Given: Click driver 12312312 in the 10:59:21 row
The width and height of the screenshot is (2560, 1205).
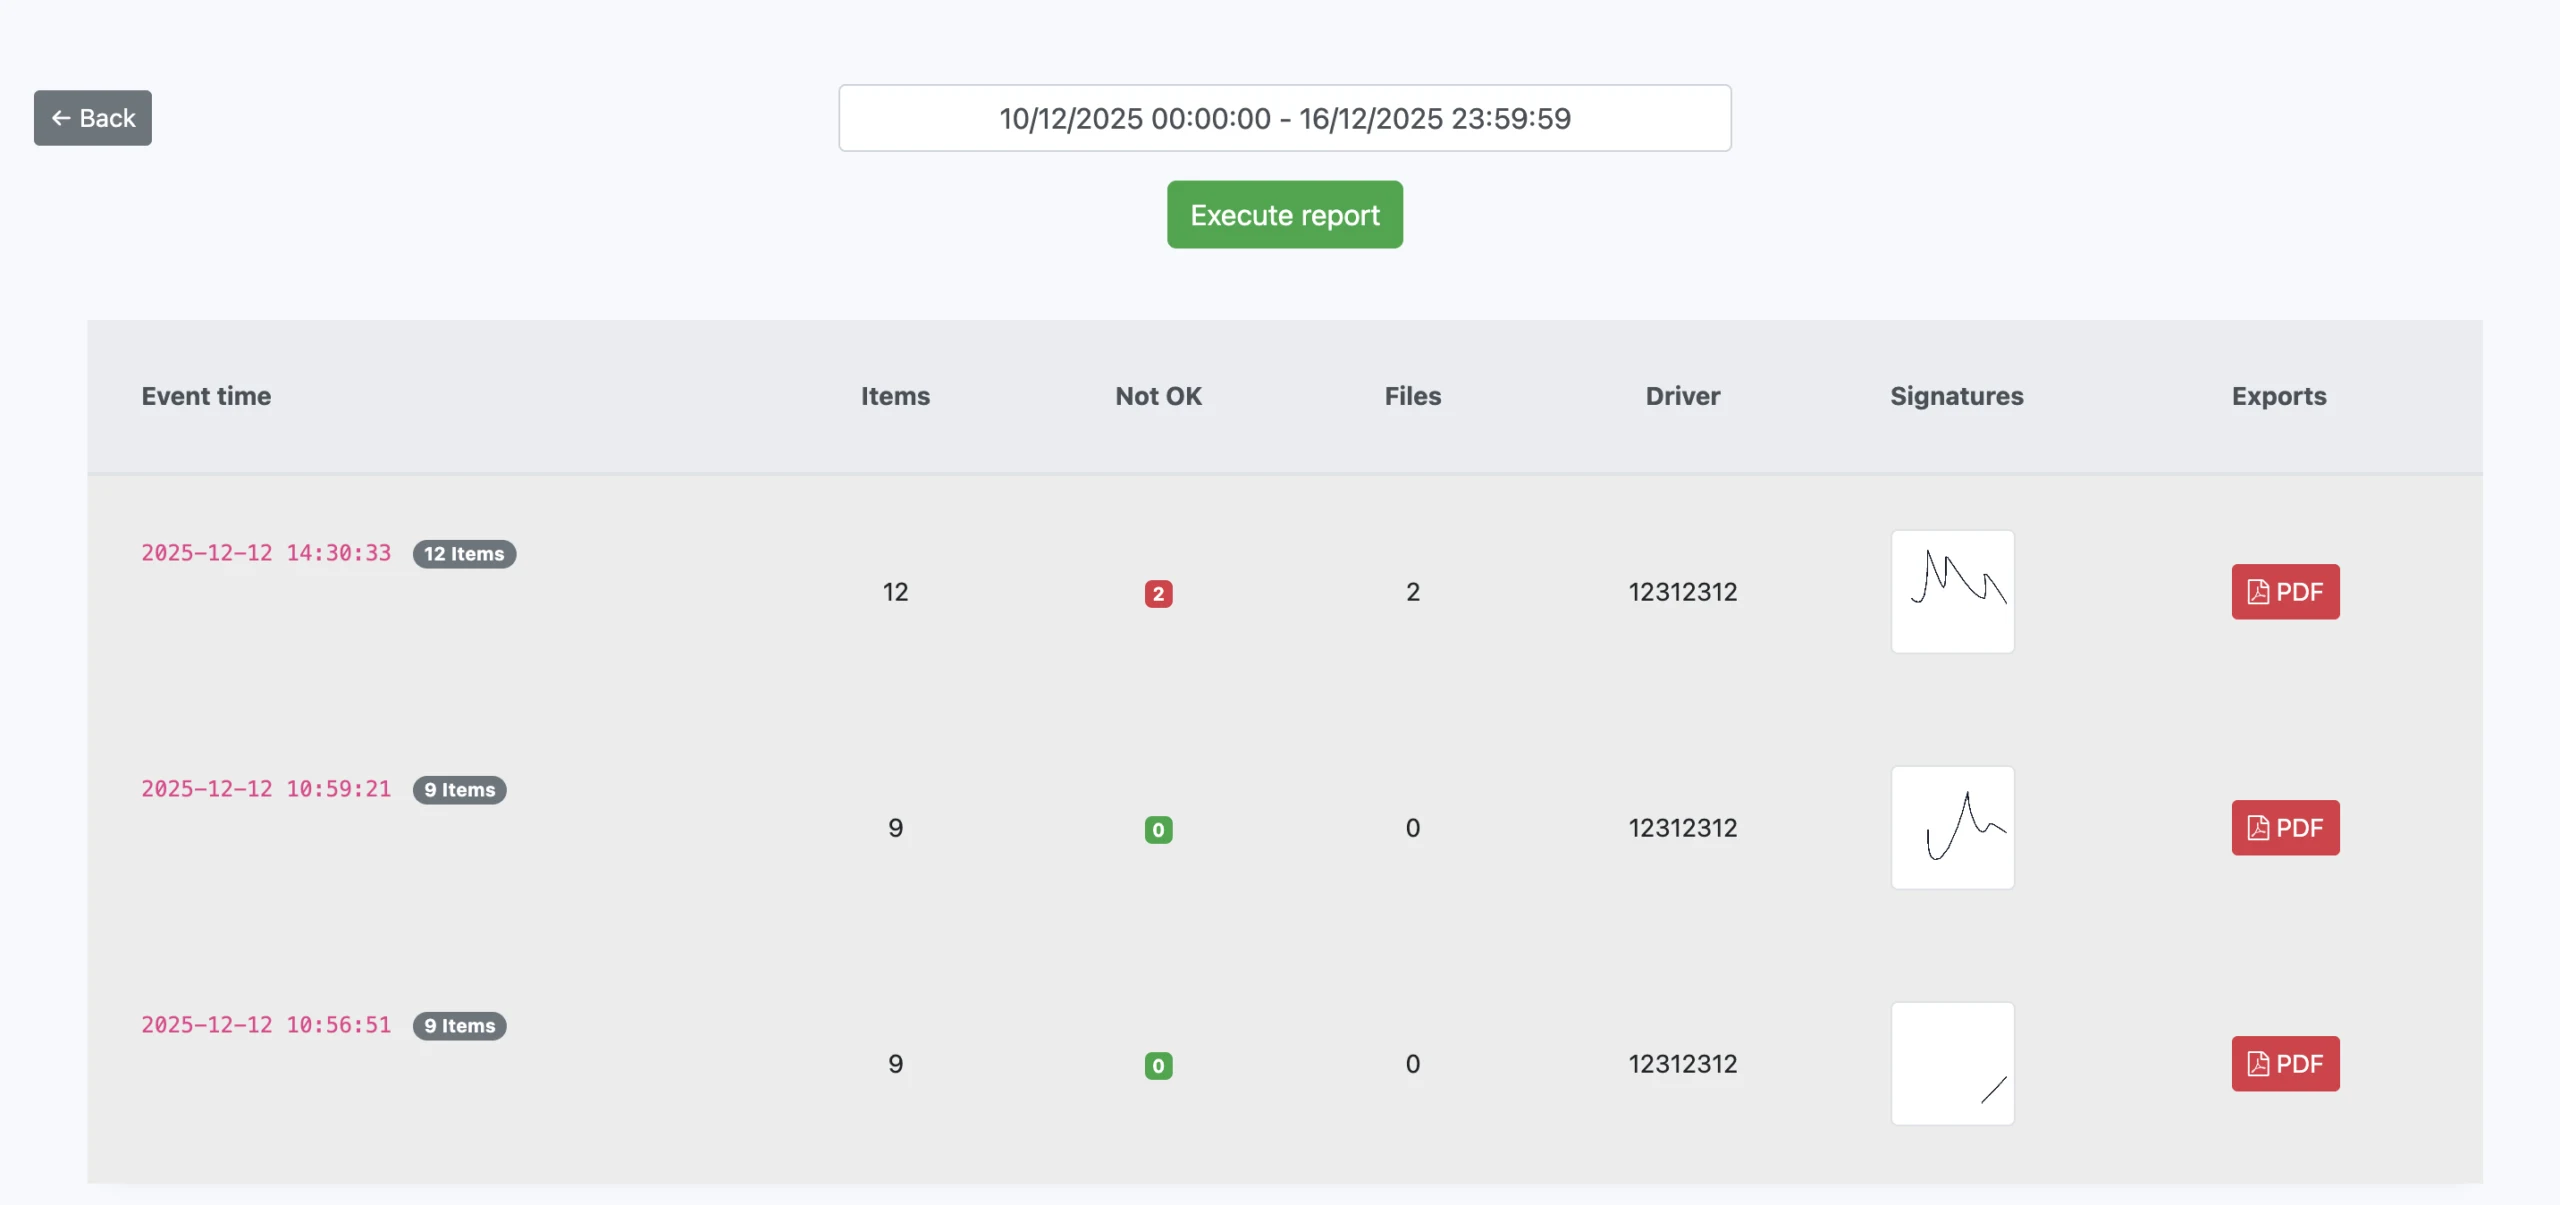Looking at the screenshot, I should [x=1683, y=828].
